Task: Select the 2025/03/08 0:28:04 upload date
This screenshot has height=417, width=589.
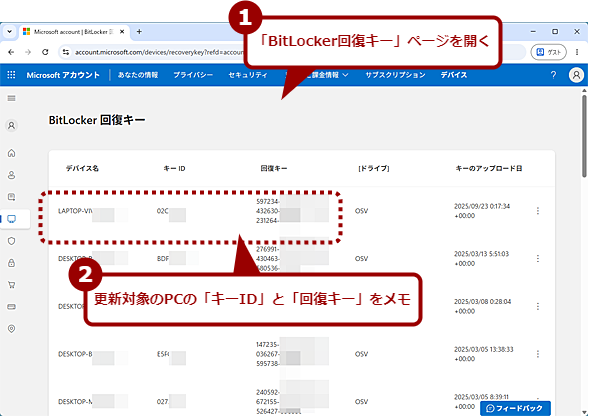Action: (482, 306)
